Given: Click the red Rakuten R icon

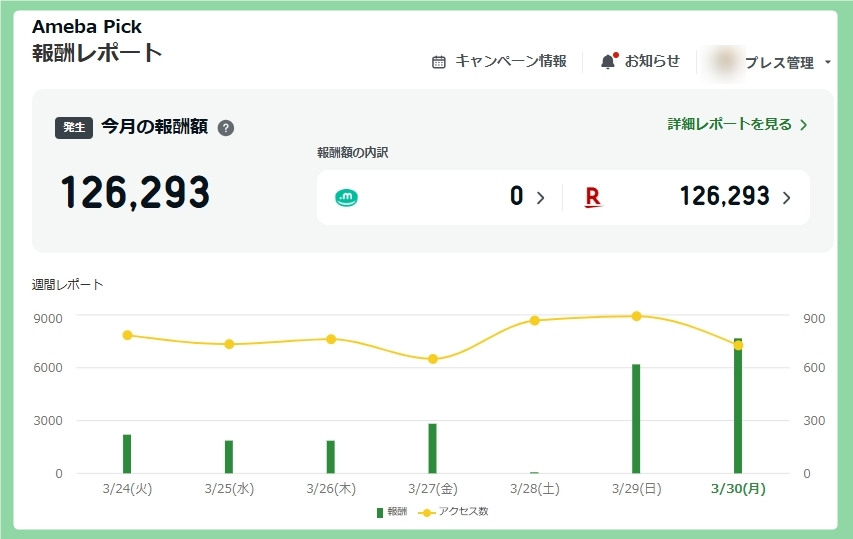Looking at the screenshot, I should (x=592, y=197).
